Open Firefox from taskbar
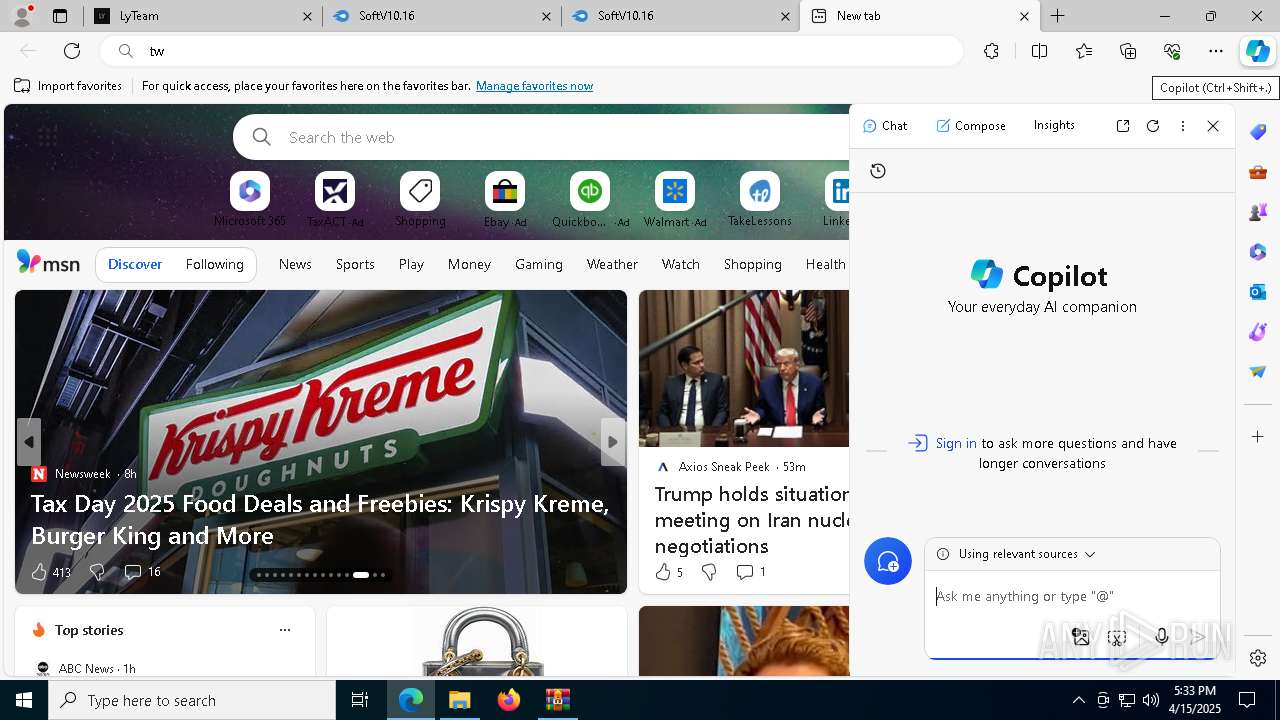The width and height of the screenshot is (1280, 720). [x=509, y=700]
